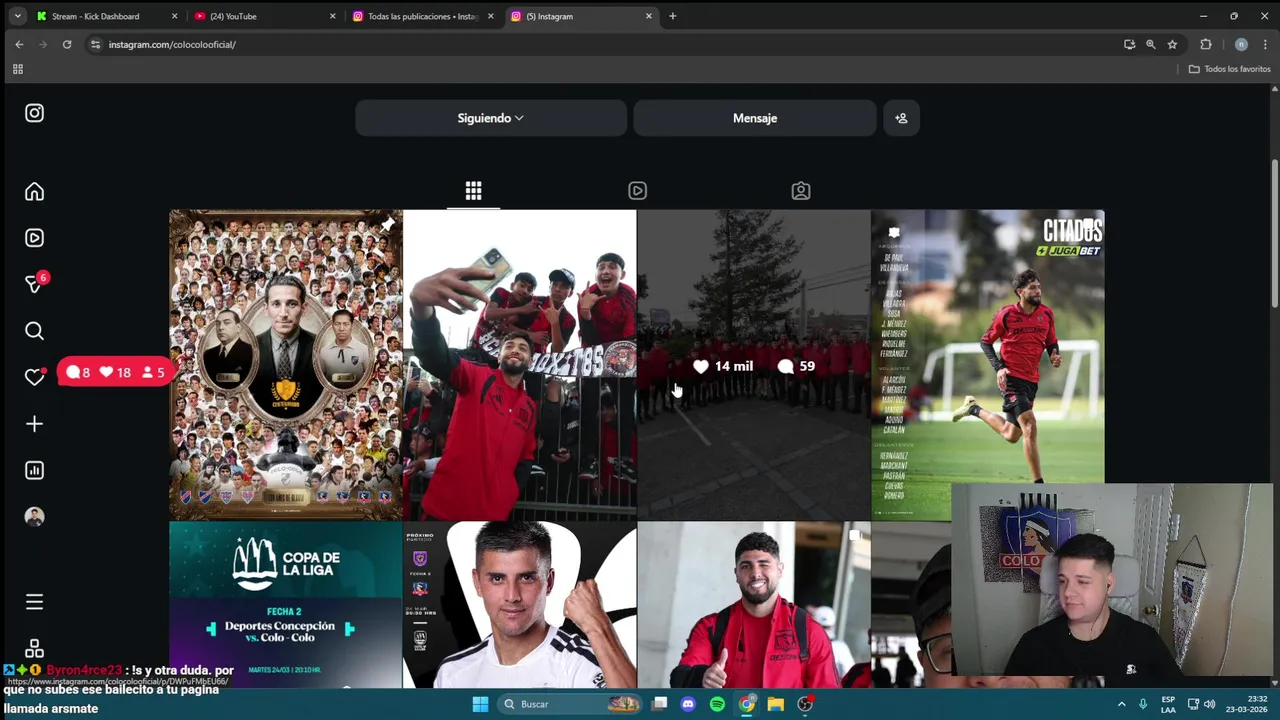Bookmark this page with the star
The width and height of the screenshot is (1280, 720).
[x=1172, y=44]
